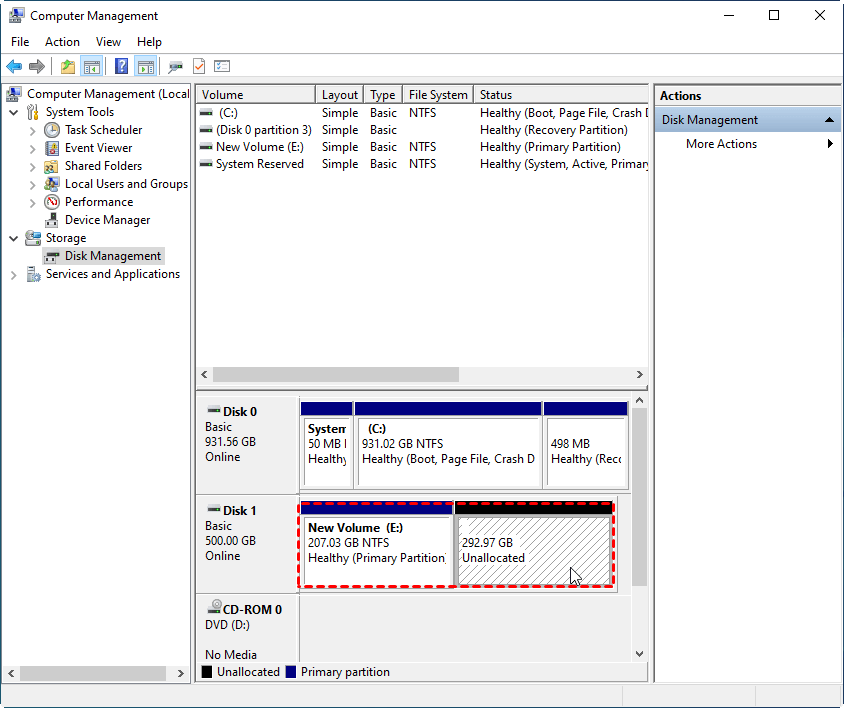Select the System Tools tree node
The image size is (844, 708).
[80, 112]
